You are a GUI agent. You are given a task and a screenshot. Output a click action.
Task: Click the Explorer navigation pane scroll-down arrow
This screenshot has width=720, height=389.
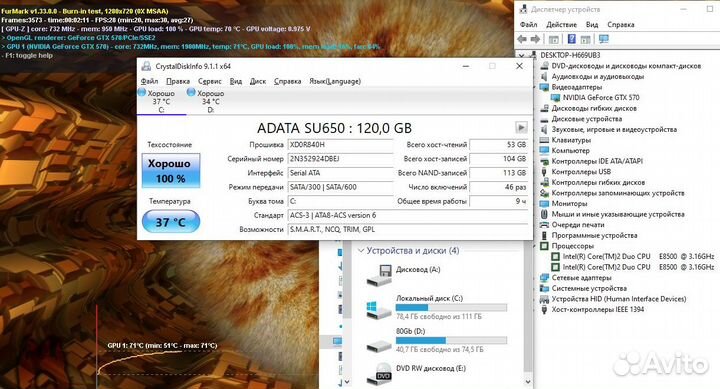click(347, 382)
